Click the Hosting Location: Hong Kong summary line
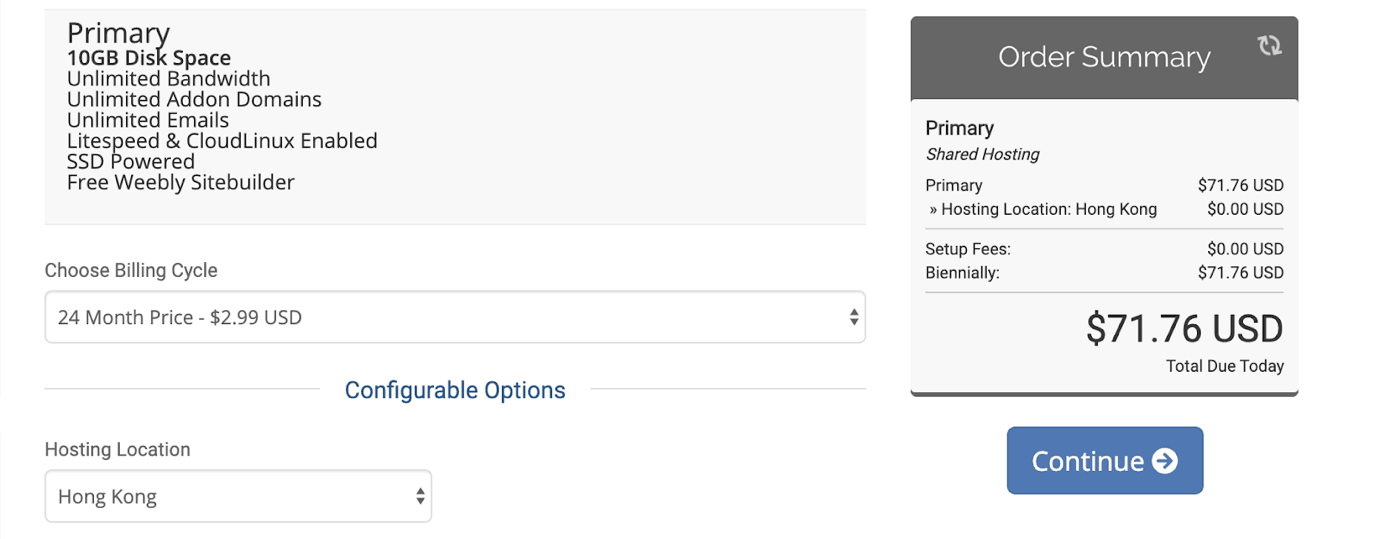This screenshot has height=539, width=1380. (x=1105, y=209)
